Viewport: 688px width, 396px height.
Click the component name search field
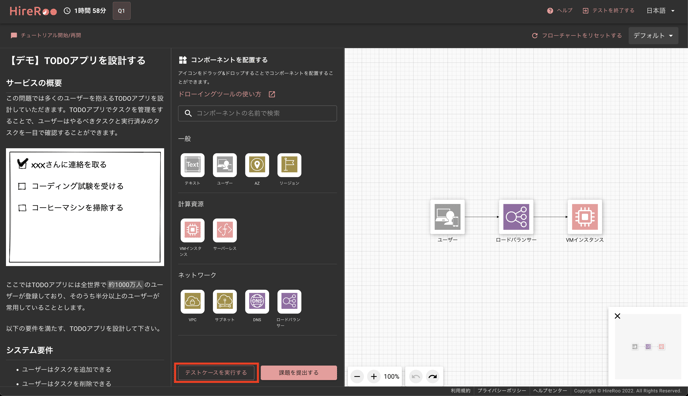(x=257, y=113)
